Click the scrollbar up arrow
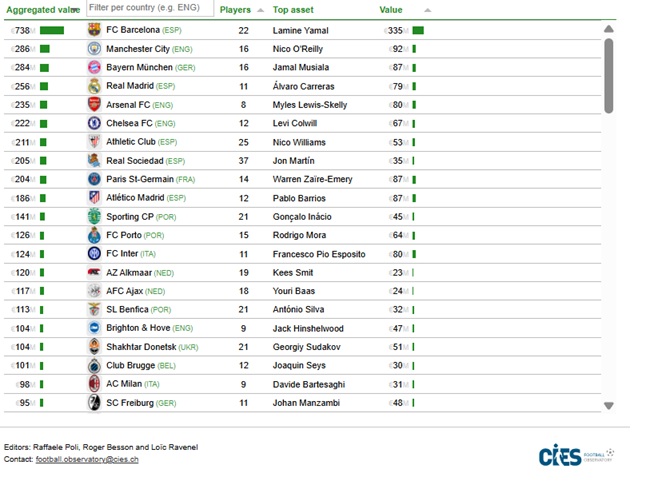 609,29
